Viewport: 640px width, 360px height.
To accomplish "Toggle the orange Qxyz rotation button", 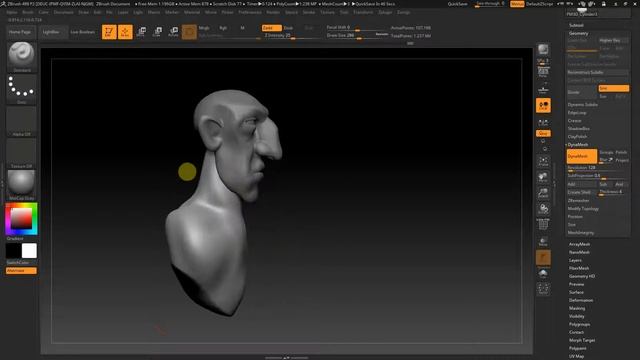I will pyautogui.click(x=543, y=133).
